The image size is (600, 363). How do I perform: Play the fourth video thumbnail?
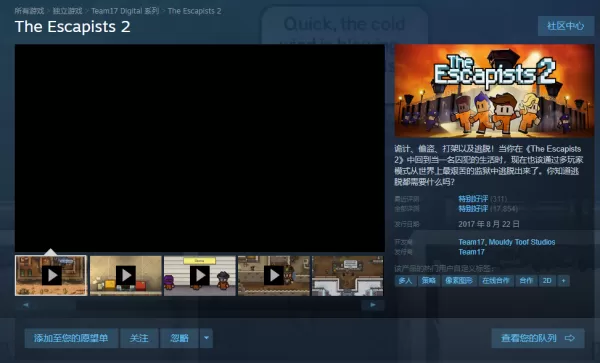point(274,275)
